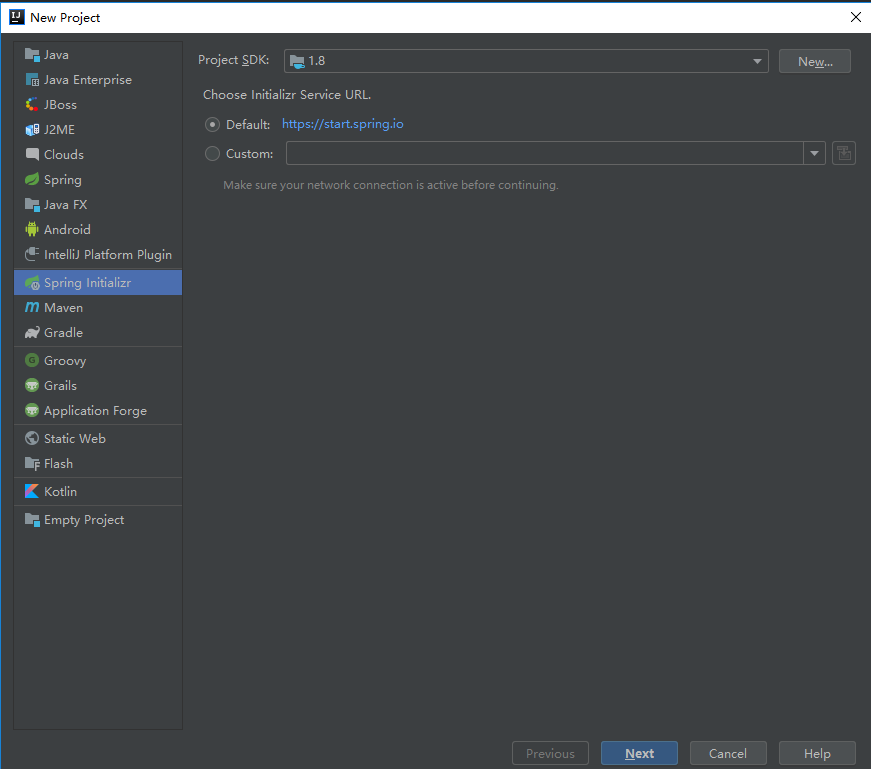Click the custom URL import icon button
This screenshot has width=871, height=769.
point(844,153)
